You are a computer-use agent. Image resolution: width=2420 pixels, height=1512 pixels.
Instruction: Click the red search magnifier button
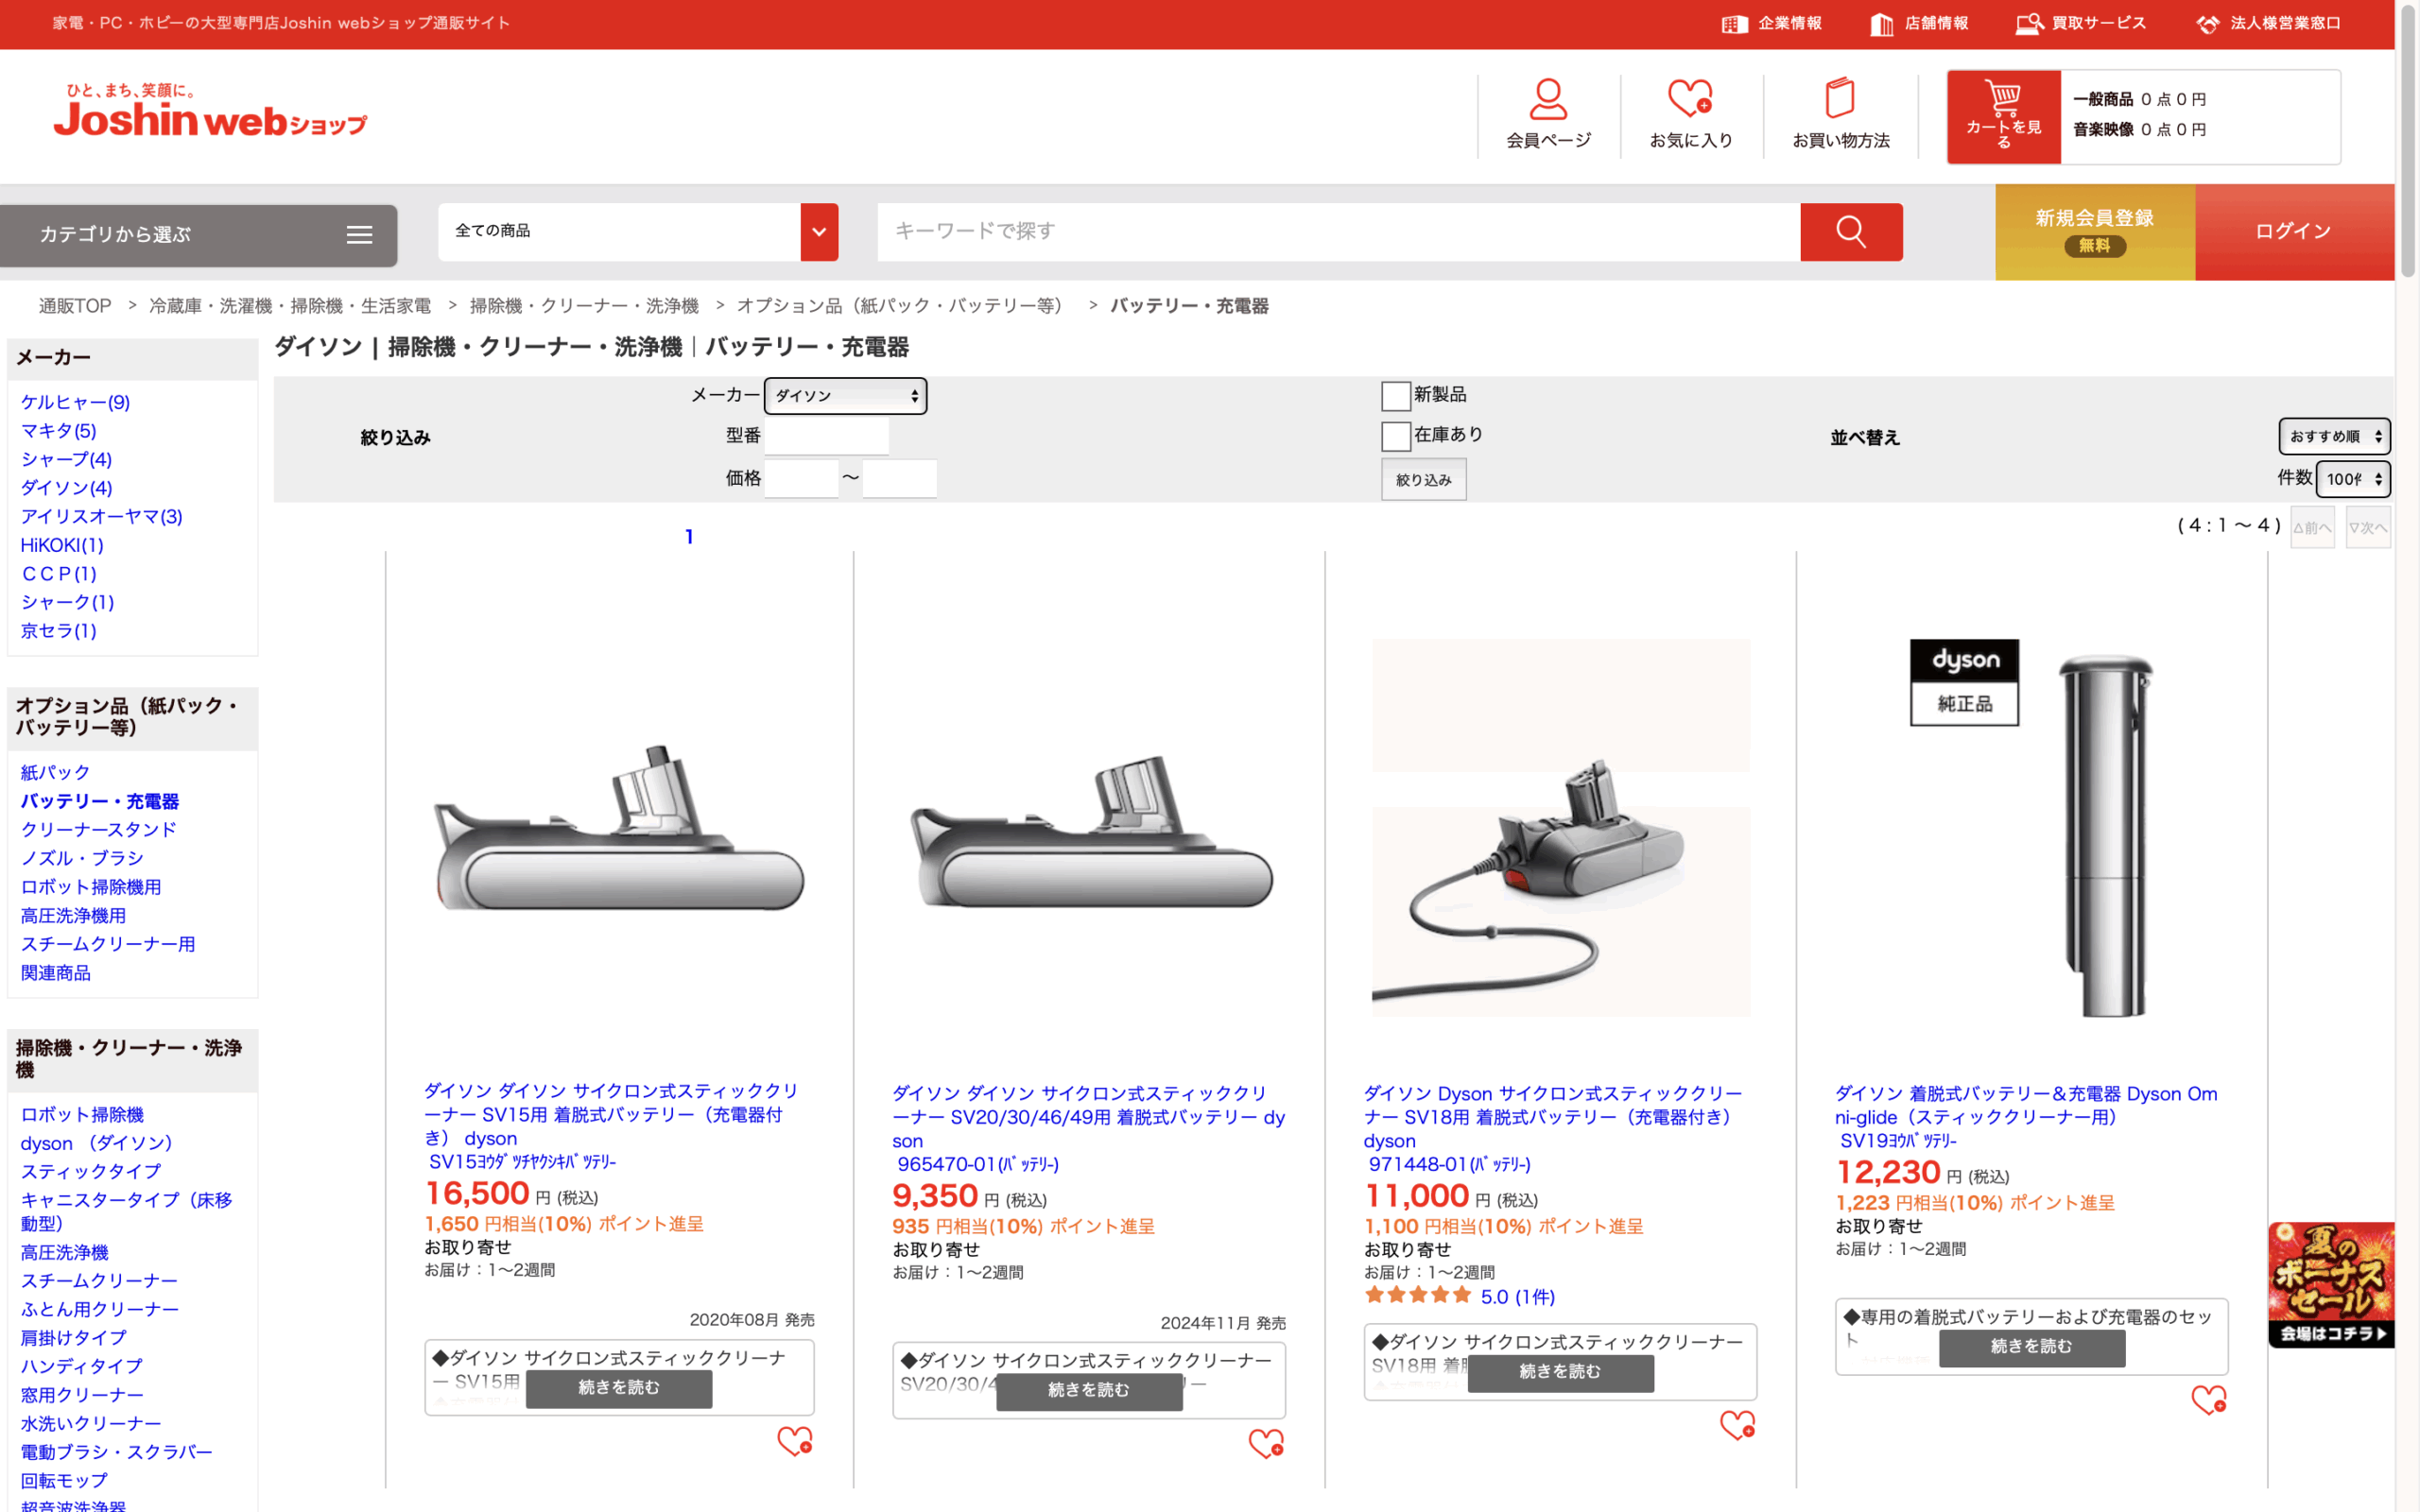1850,232
